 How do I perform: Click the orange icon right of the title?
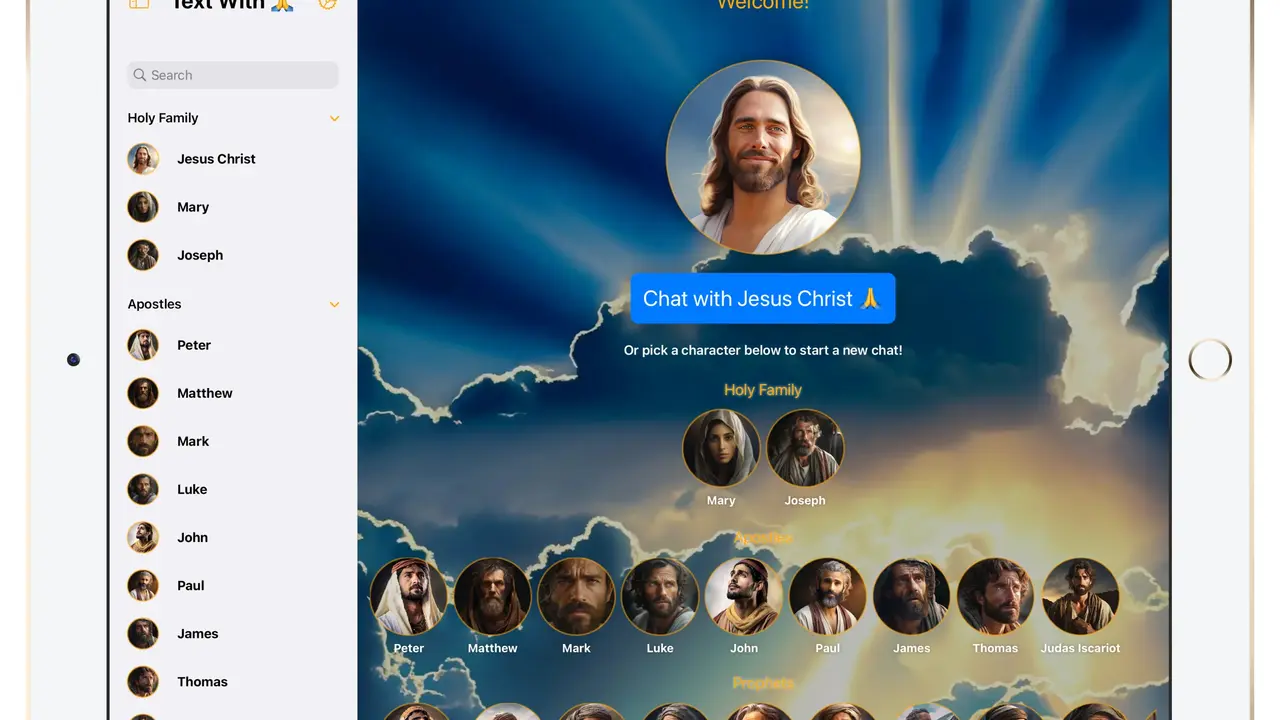pyautogui.click(x=327, y=4)
